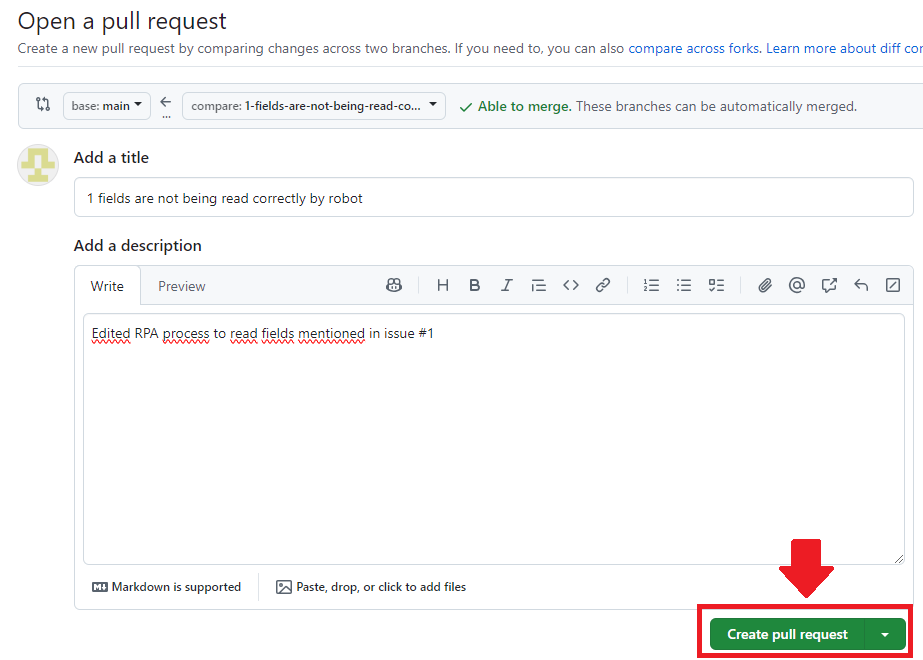
Task: Expand the Create pull request options arrow
Action: point(885,634)
